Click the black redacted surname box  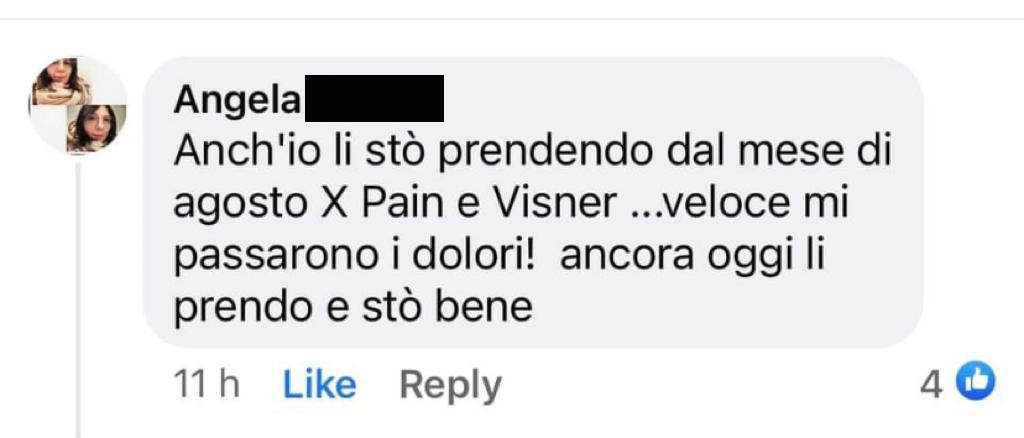click(374, 99)
